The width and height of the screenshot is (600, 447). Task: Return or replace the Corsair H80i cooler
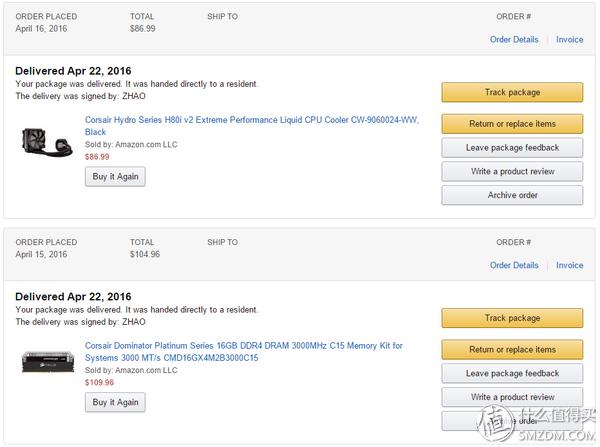tap(512, 124)
